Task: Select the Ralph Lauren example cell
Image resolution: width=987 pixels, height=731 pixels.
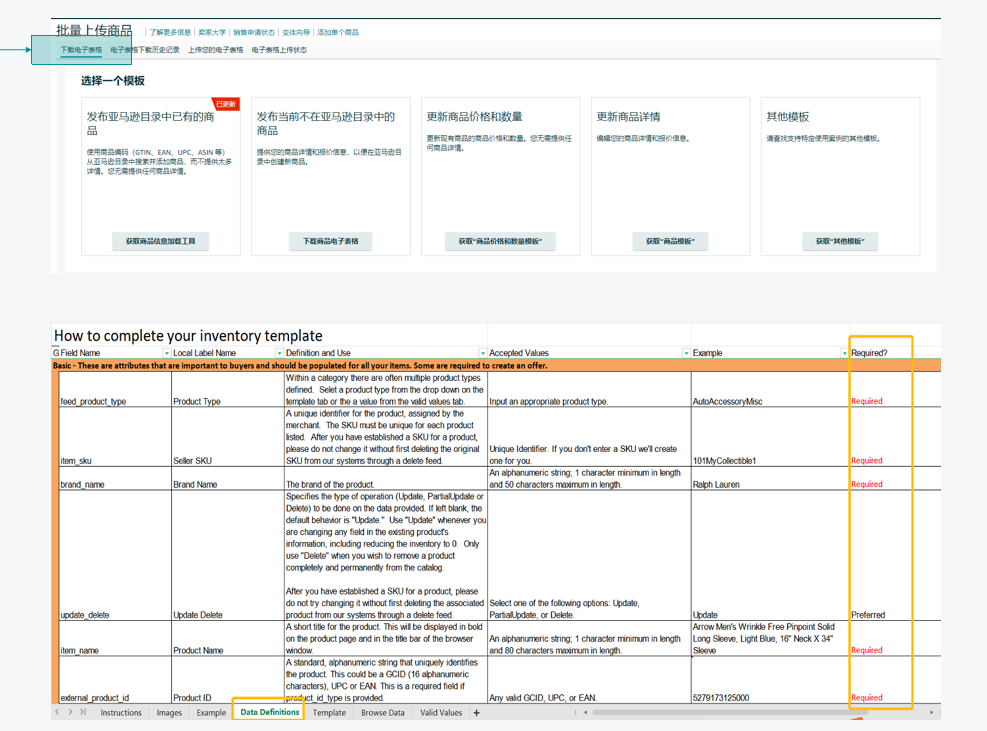Action: (770, 479)
